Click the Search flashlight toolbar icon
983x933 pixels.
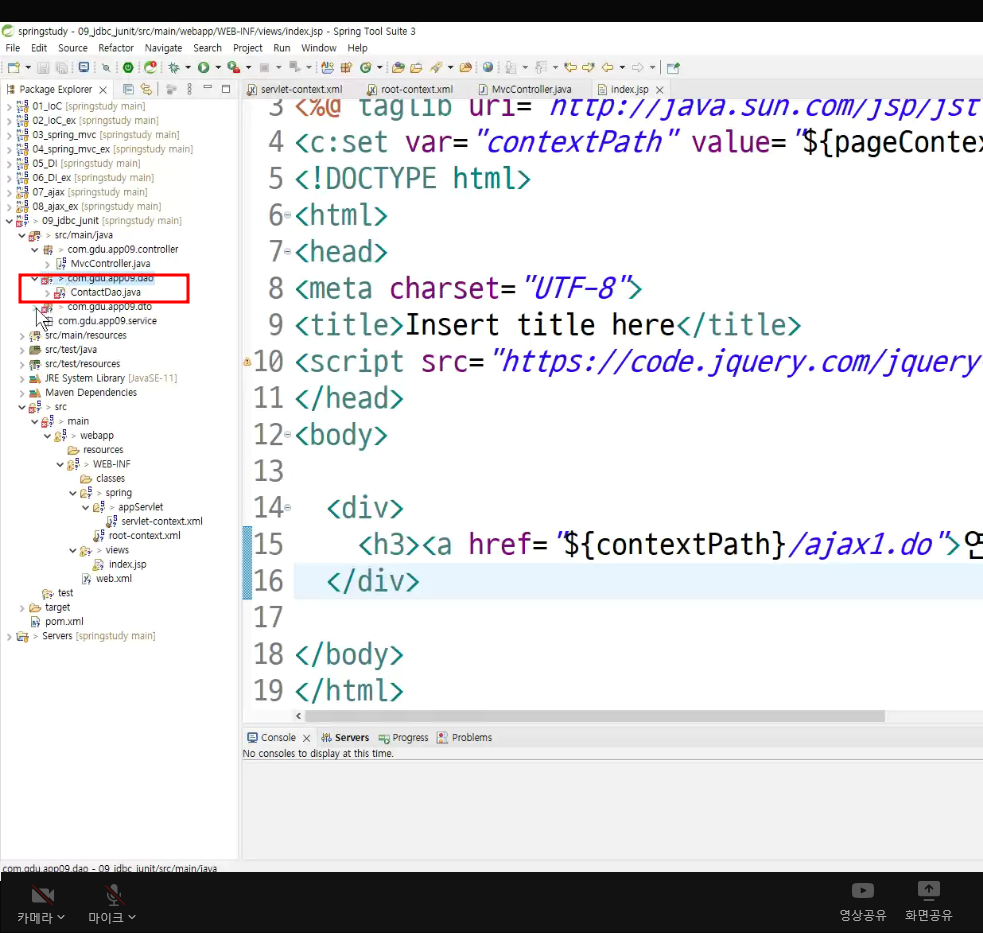tap(436, 68)
